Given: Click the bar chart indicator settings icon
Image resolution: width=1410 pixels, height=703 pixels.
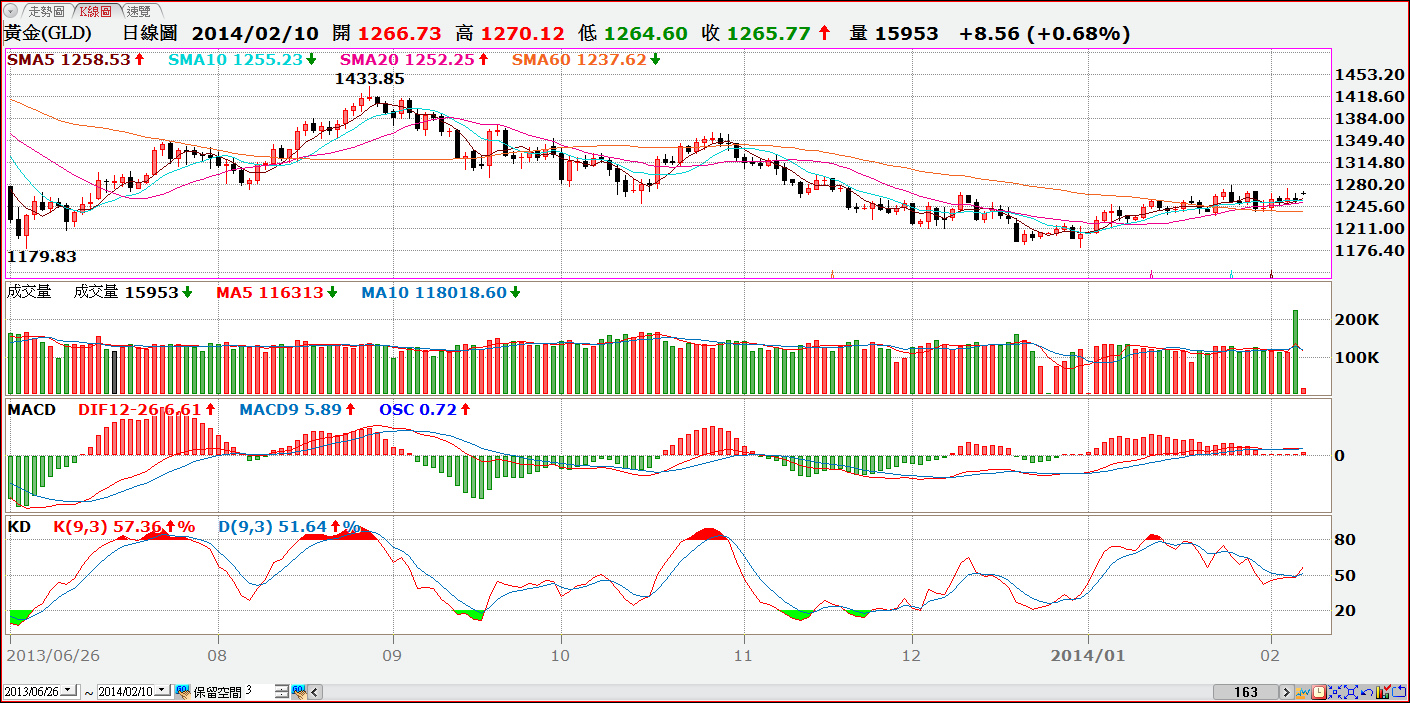Looking at the screenshot, I should 1383,692.
